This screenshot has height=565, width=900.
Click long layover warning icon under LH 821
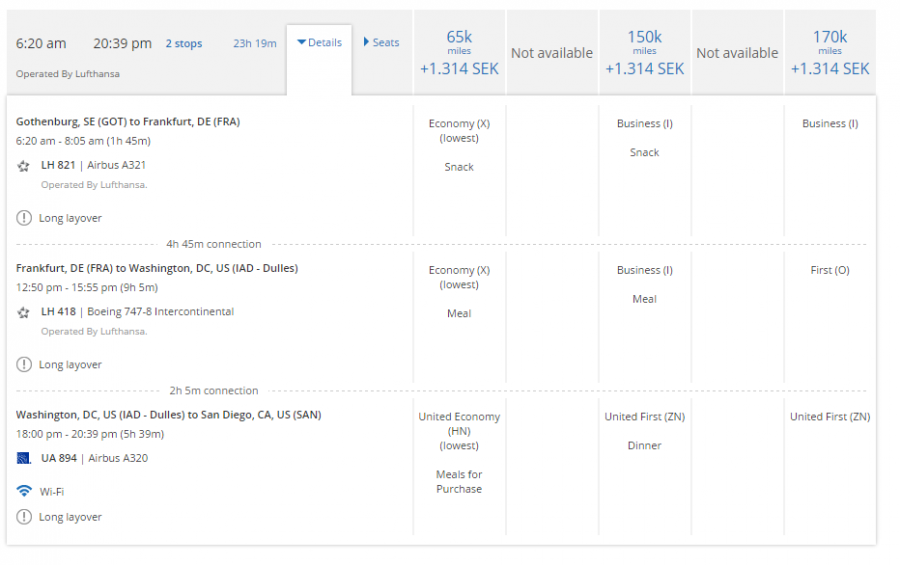(23, 218)
